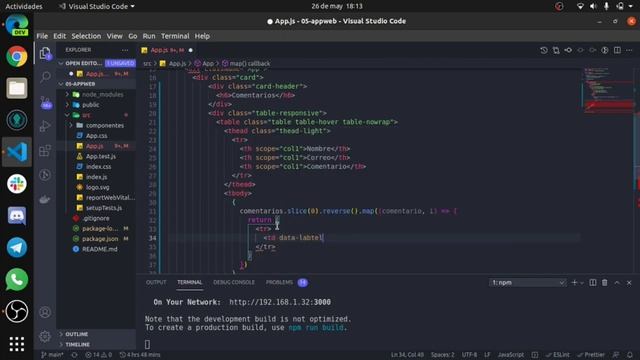Open WhatsApp from the dock
Screen dimensions: 640x360
[x=17, y=279]
